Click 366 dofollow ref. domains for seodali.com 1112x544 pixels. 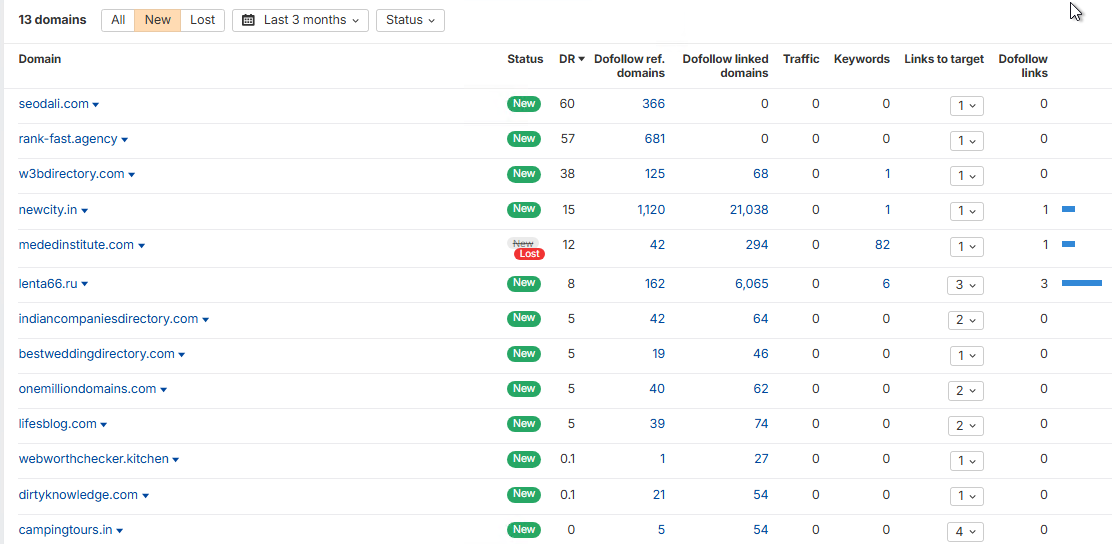click(653, 104)
